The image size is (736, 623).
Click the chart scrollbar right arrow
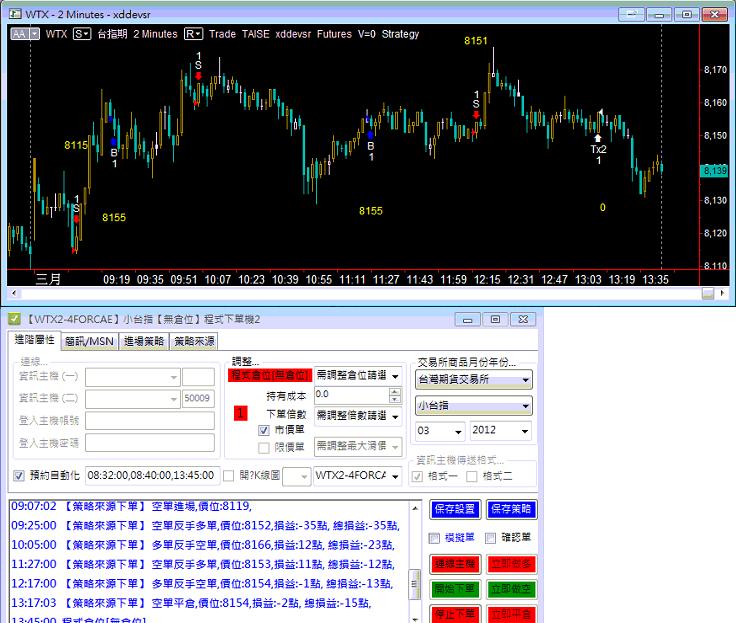pos(722,293)
